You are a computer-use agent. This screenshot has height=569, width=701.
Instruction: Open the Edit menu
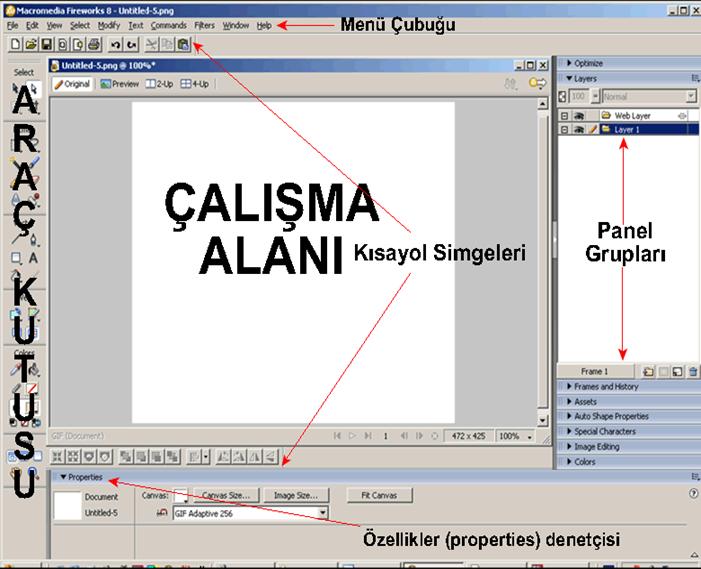32,25
